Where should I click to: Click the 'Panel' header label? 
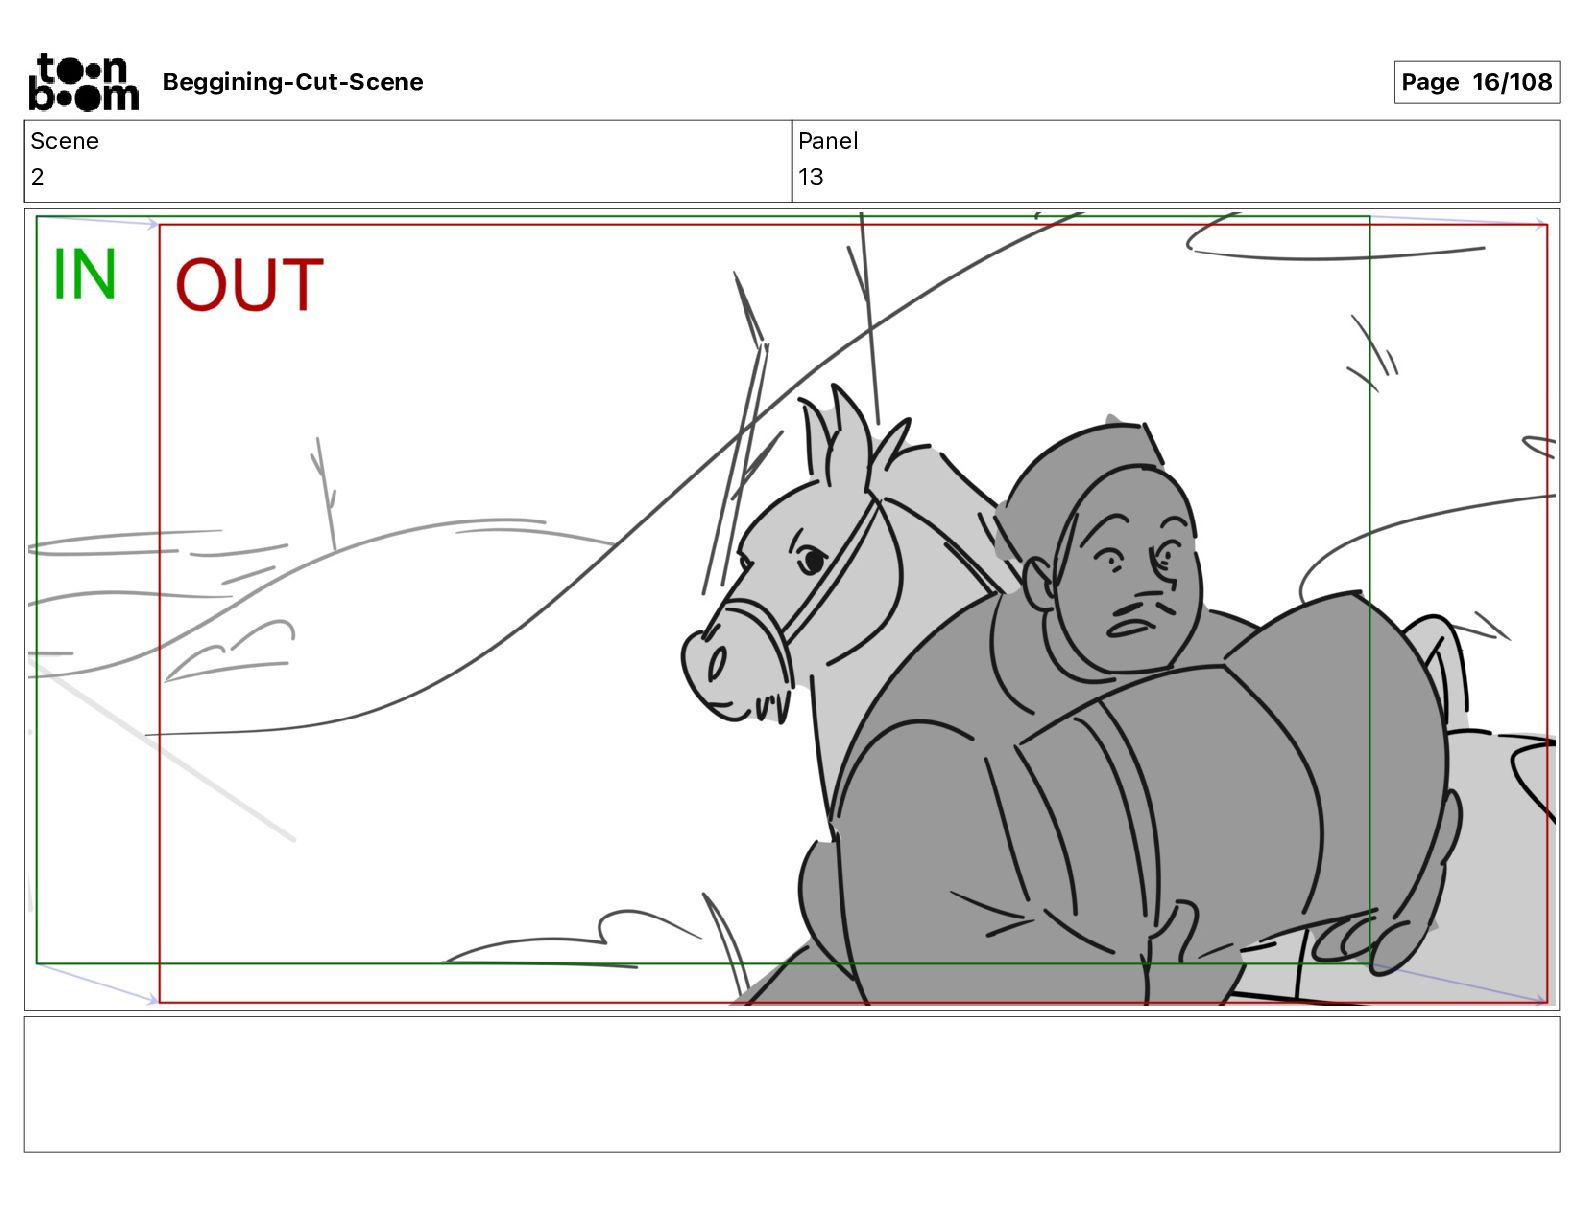tap(828, 141)
